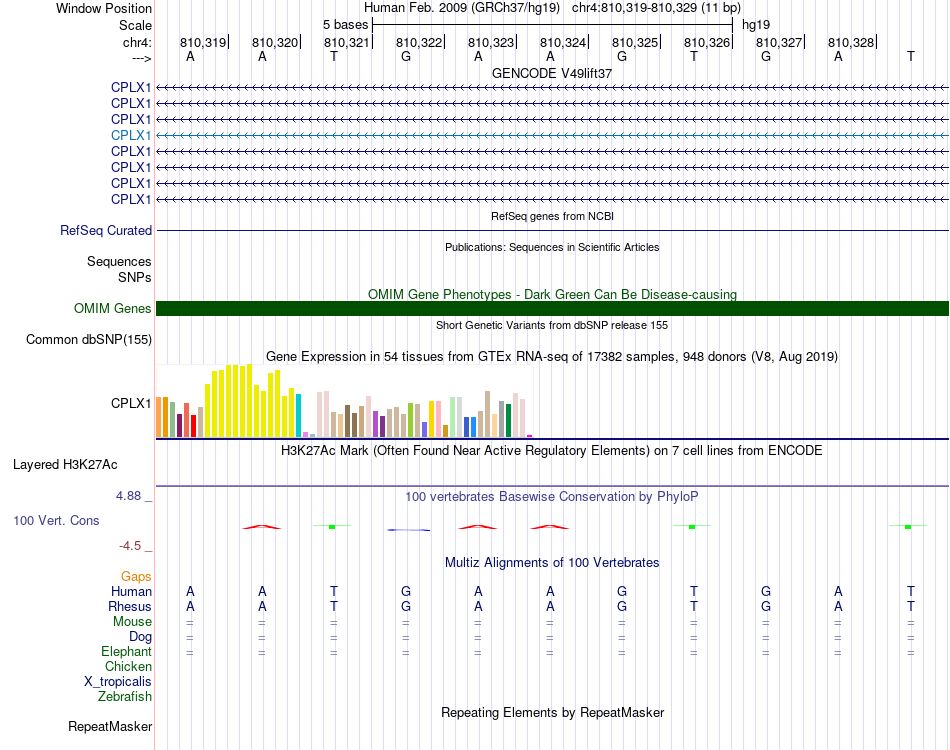The width and height of the screenshot is (950, 750).
Task: Select the RepeatMasker track label
Action: (x=110, y=726)
